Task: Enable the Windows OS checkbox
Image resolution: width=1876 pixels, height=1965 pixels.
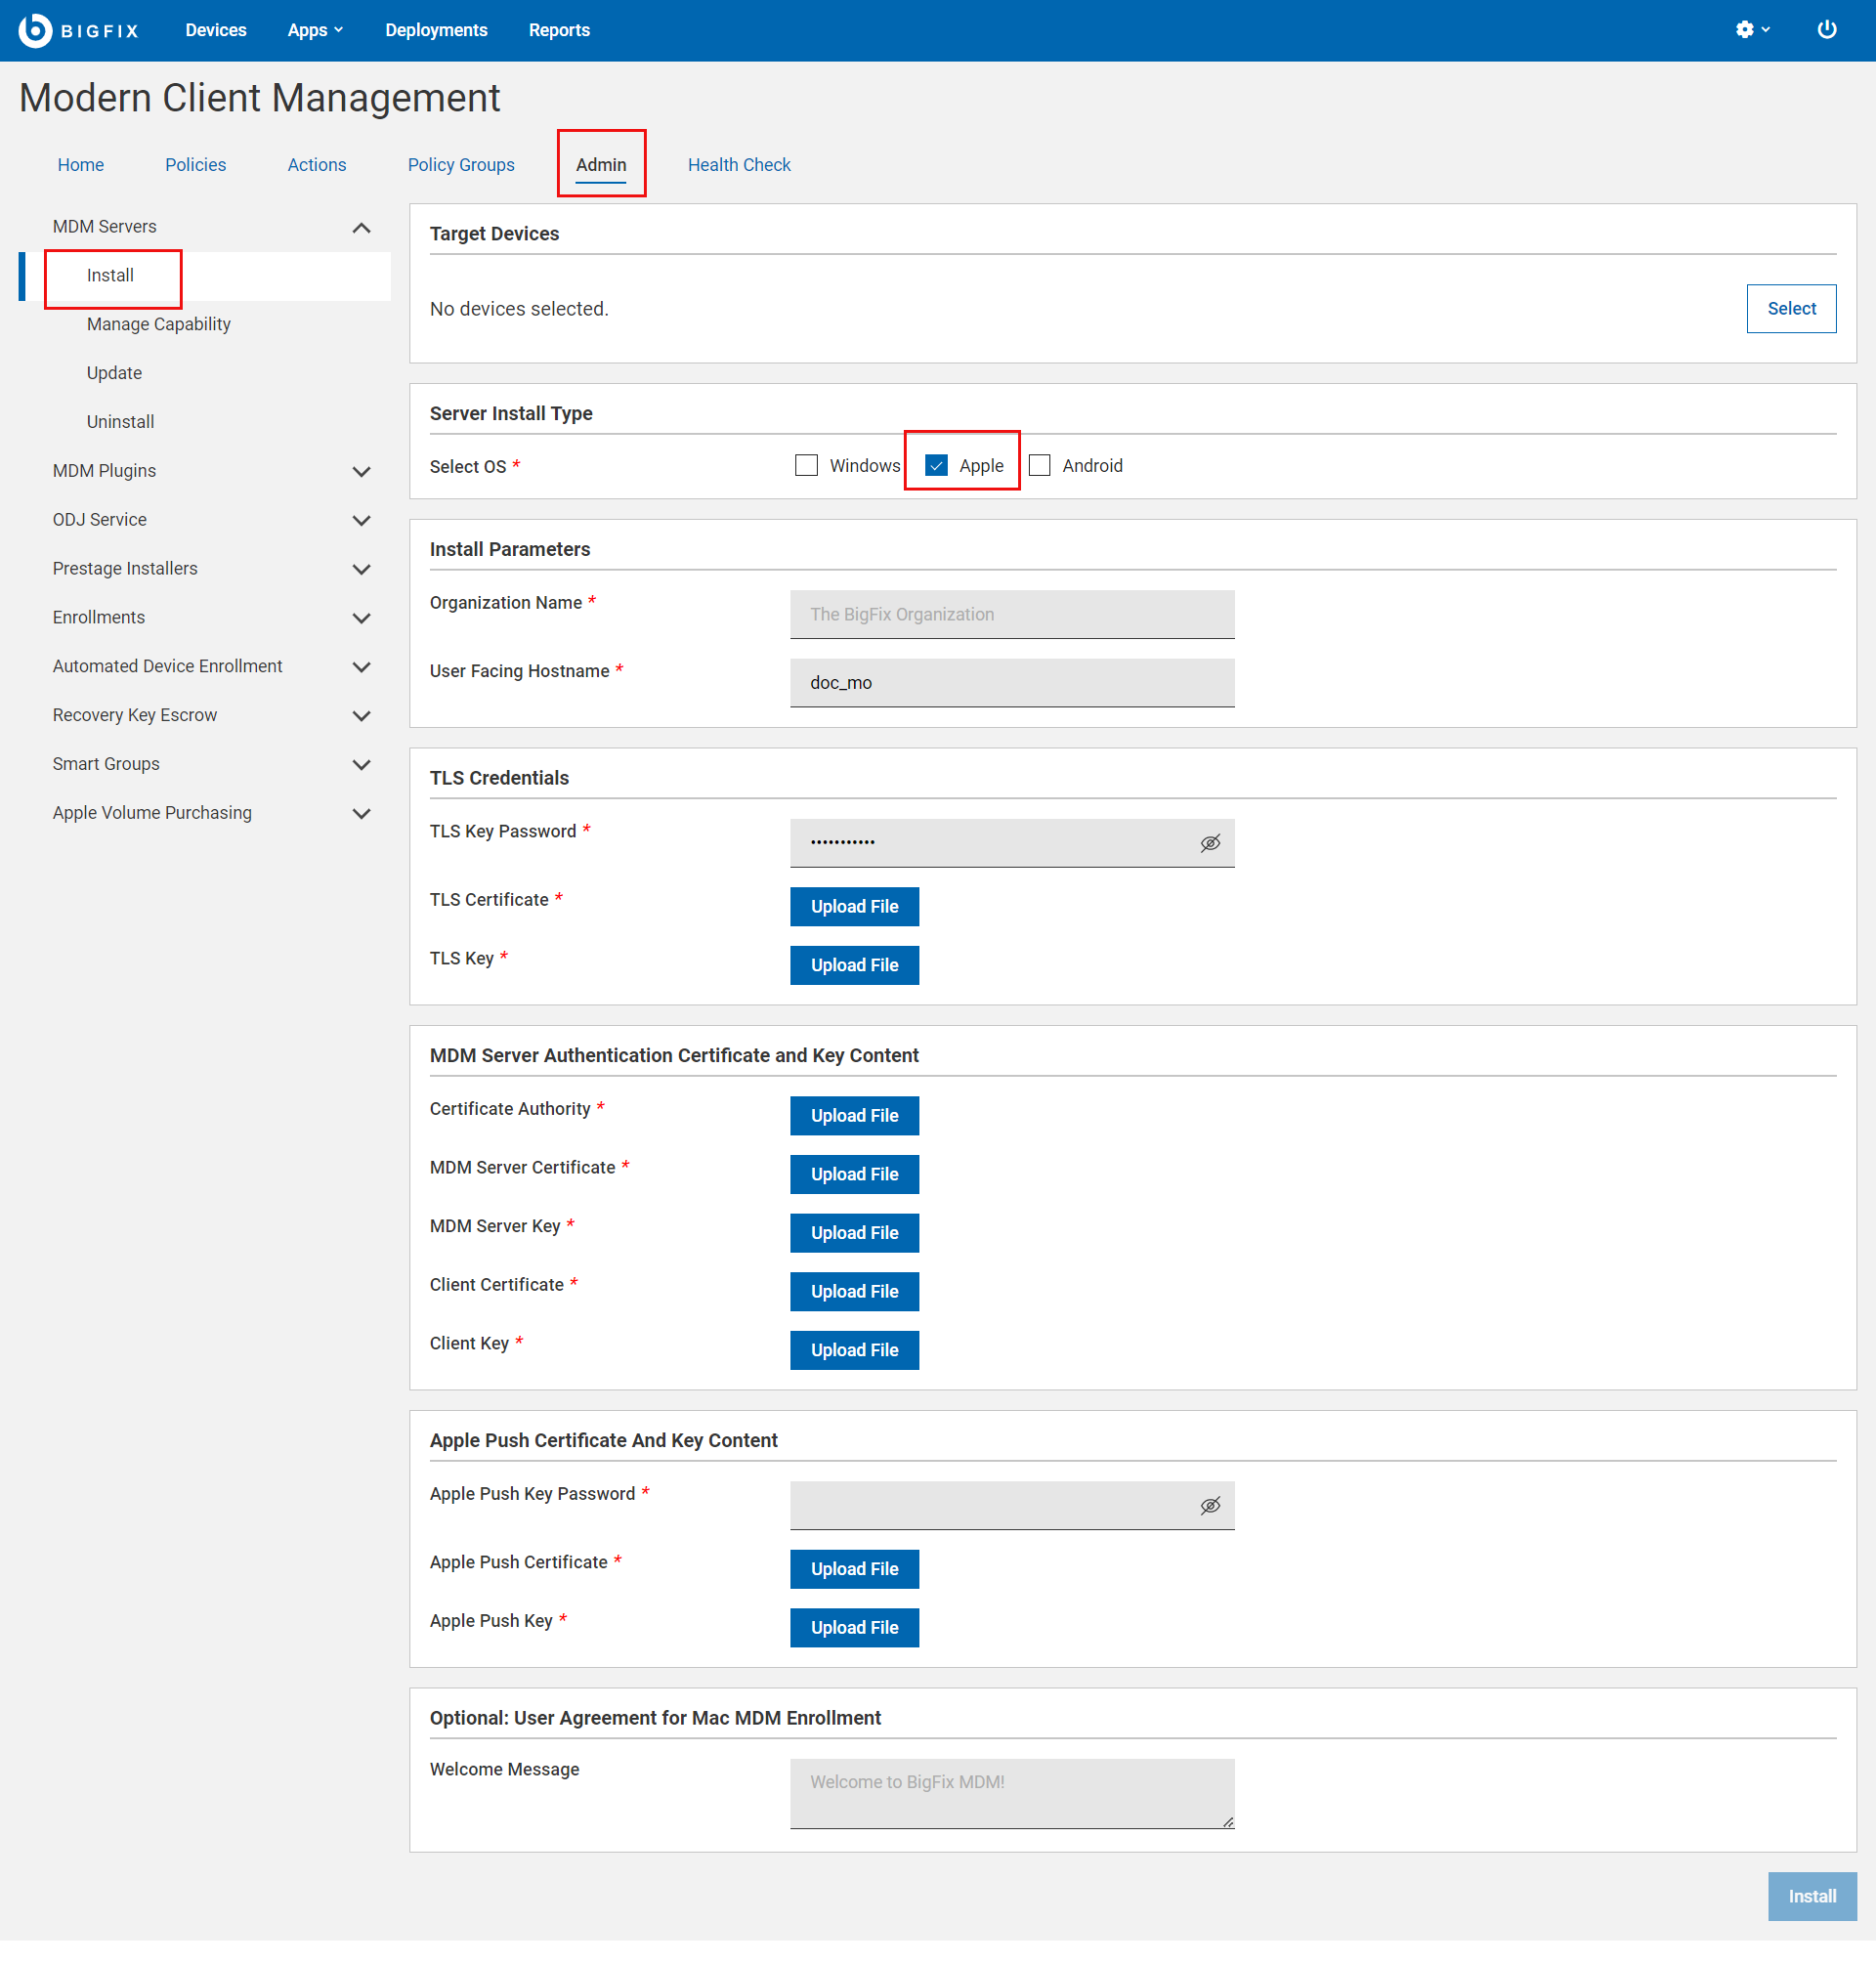Action: point(806,465)
